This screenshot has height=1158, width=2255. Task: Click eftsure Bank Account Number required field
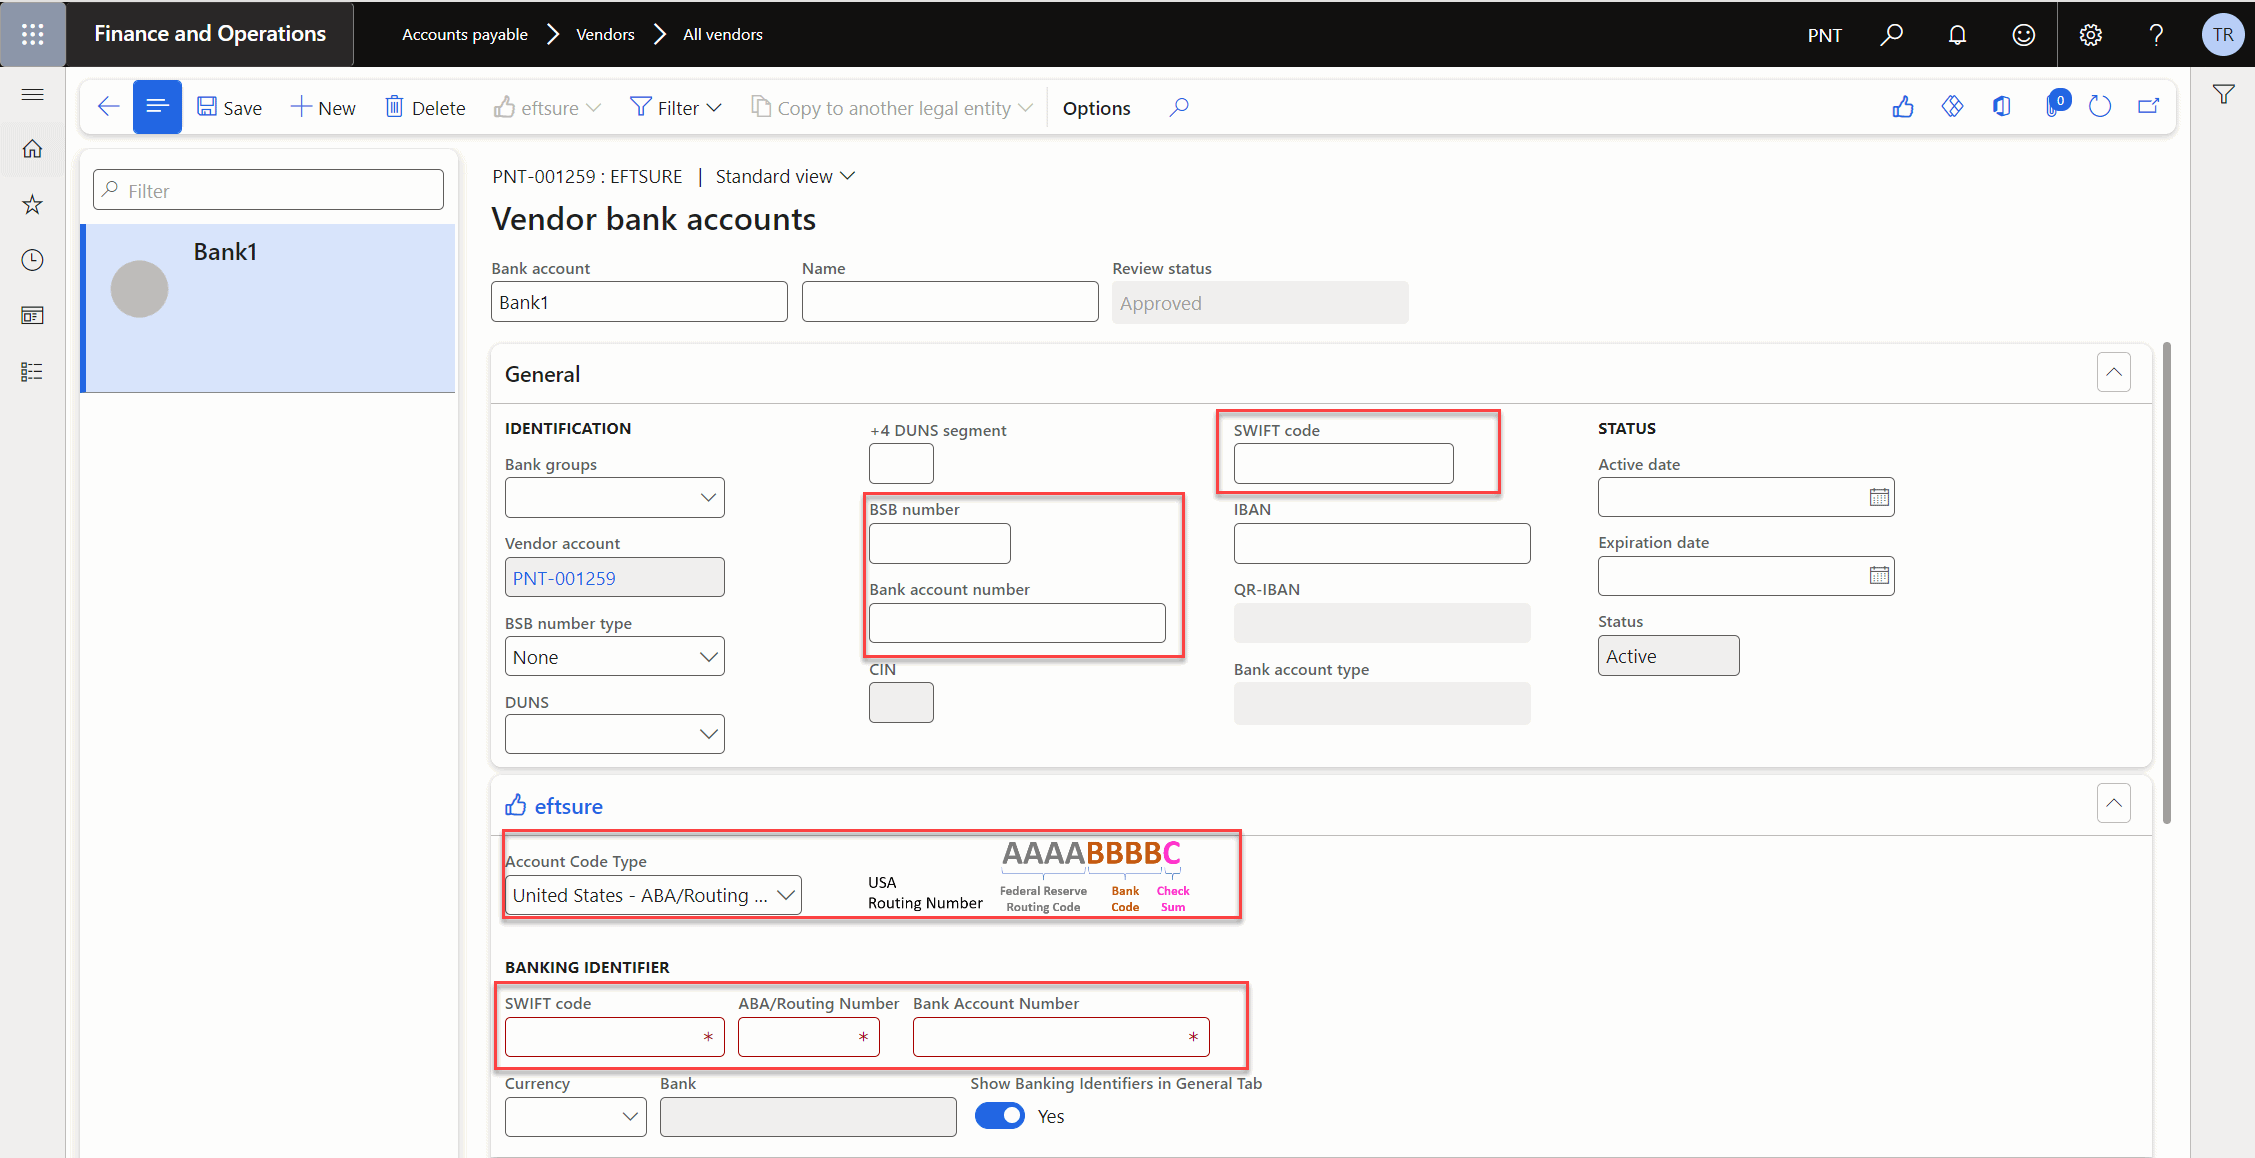click(1061, 1037)
